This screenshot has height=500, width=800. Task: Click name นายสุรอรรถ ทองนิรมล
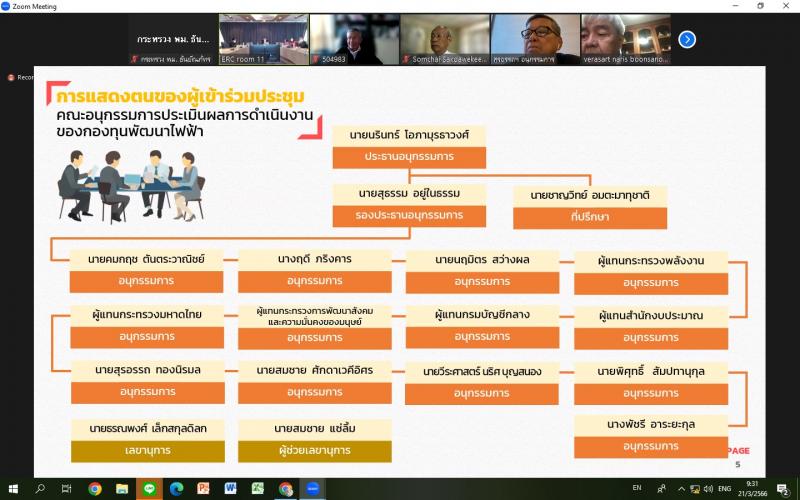pyautogui.click(x=147, y=370)
